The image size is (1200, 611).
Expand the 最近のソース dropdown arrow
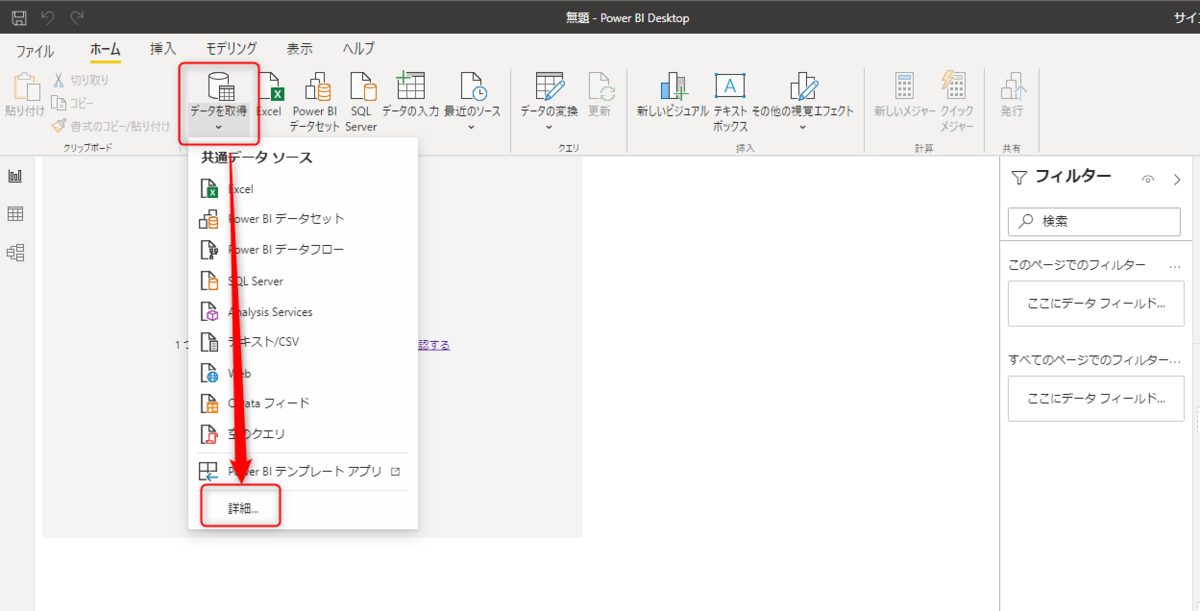[x=472, y=127]
